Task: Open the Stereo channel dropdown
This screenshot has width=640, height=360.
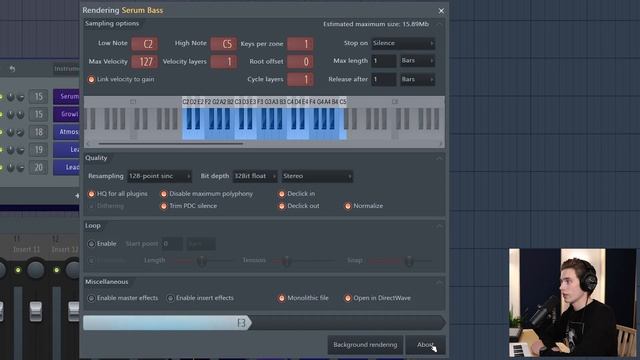Action: click(317, 176)
